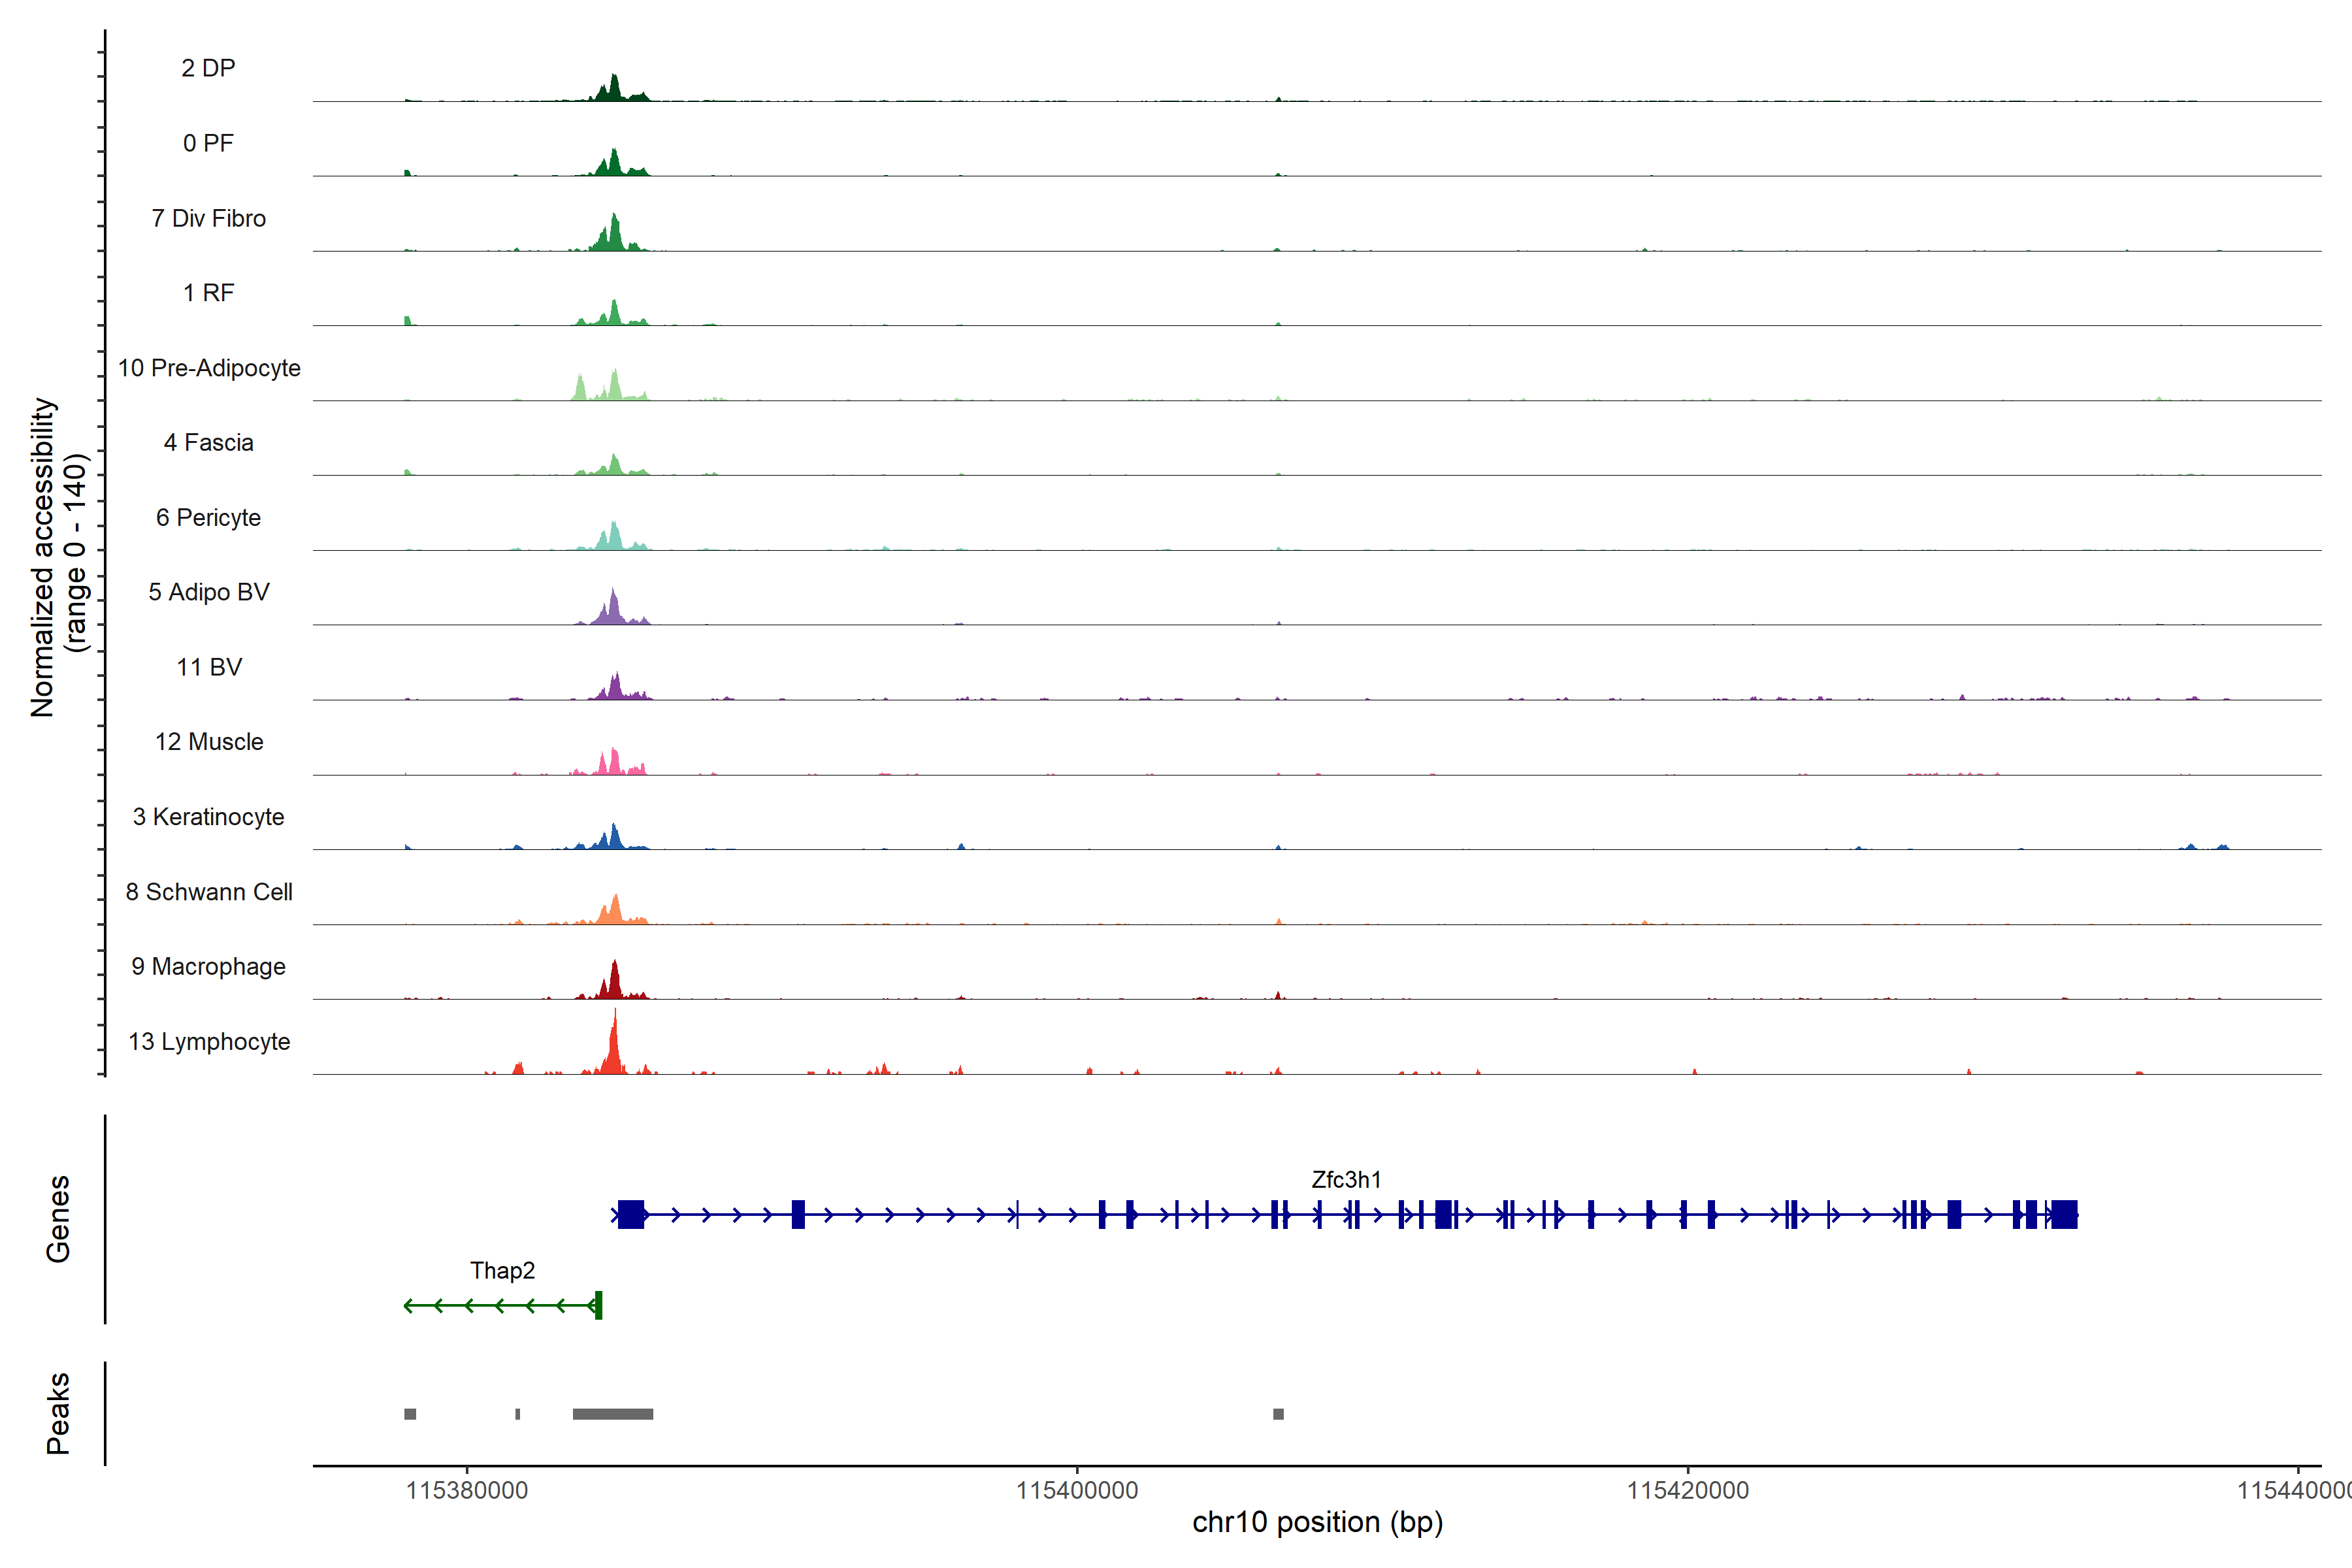This screenshot has height=1568, width=2352.
Task: Click the Zfc3h1 gene label
Action: [x=1346, y=1180]
